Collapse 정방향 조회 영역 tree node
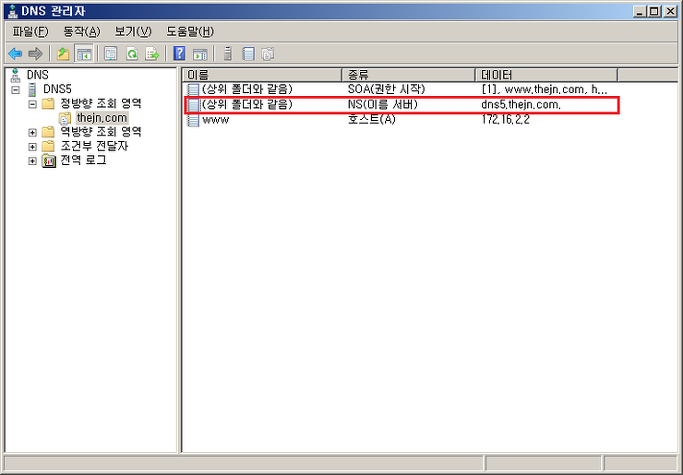Viewport: 683px width, 475px height. (32, 104)
